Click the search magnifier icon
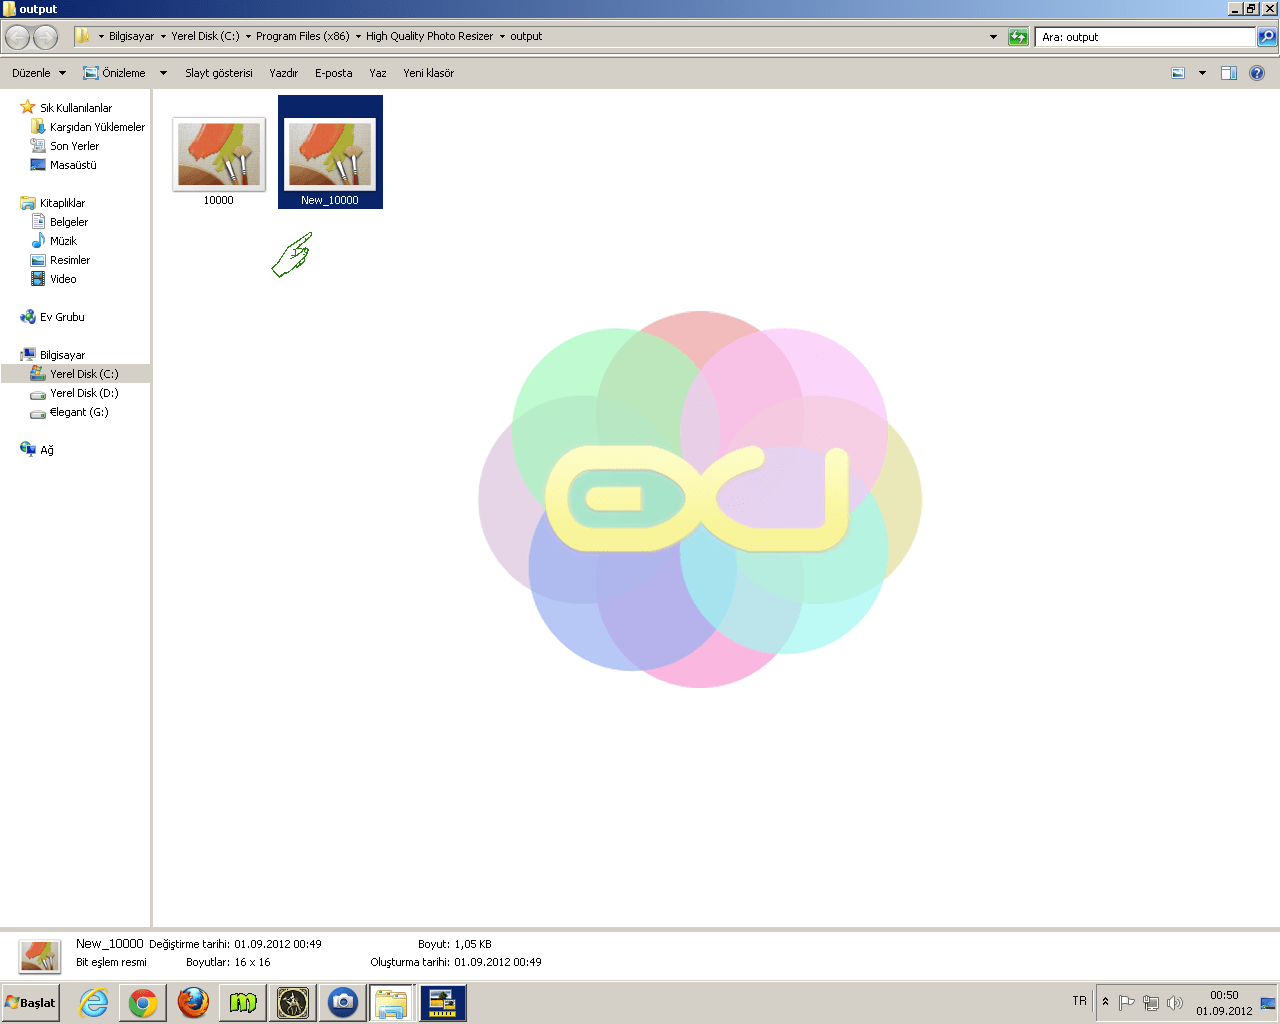Viewport: 1280px width, 1024px height. (1266, 37)
